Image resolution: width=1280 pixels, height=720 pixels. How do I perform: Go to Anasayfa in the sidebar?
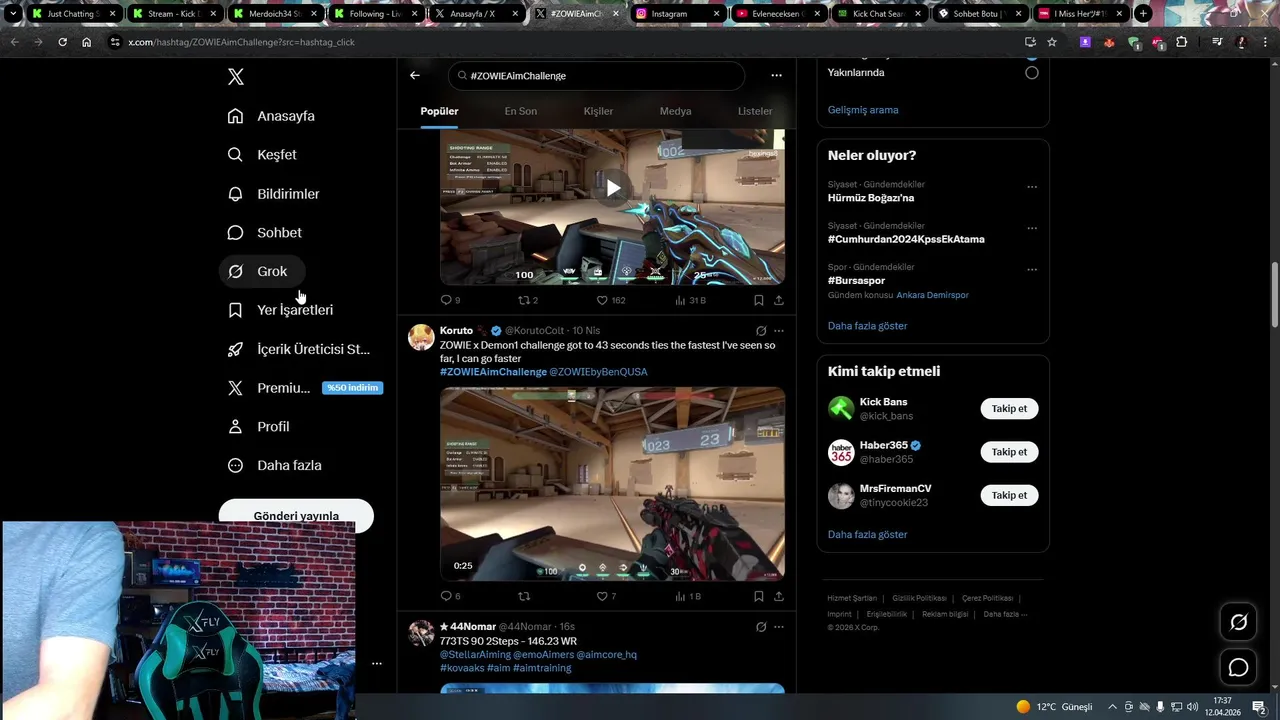pos(272,116)
